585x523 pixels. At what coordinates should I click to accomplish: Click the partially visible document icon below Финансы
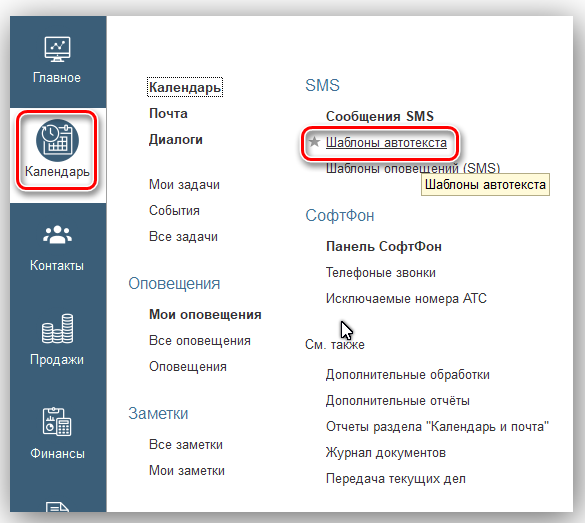point(57,507)
